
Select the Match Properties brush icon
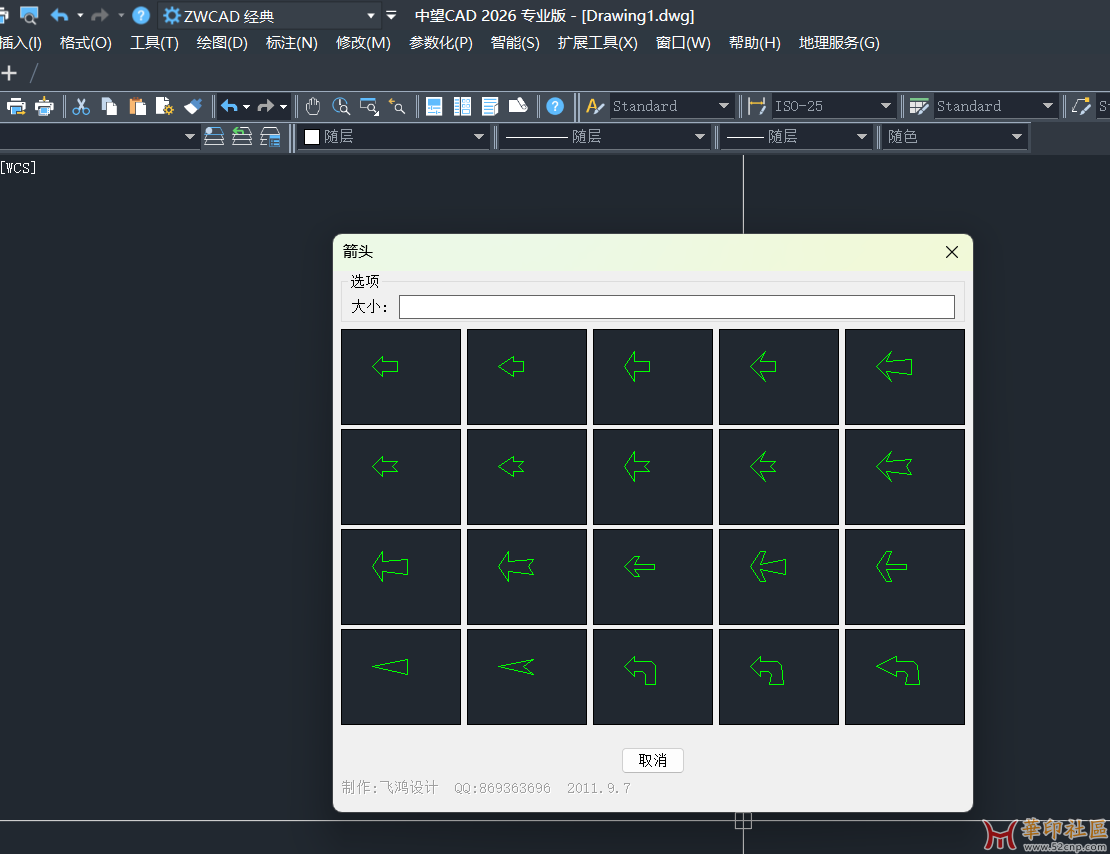[x=193, y=106]
